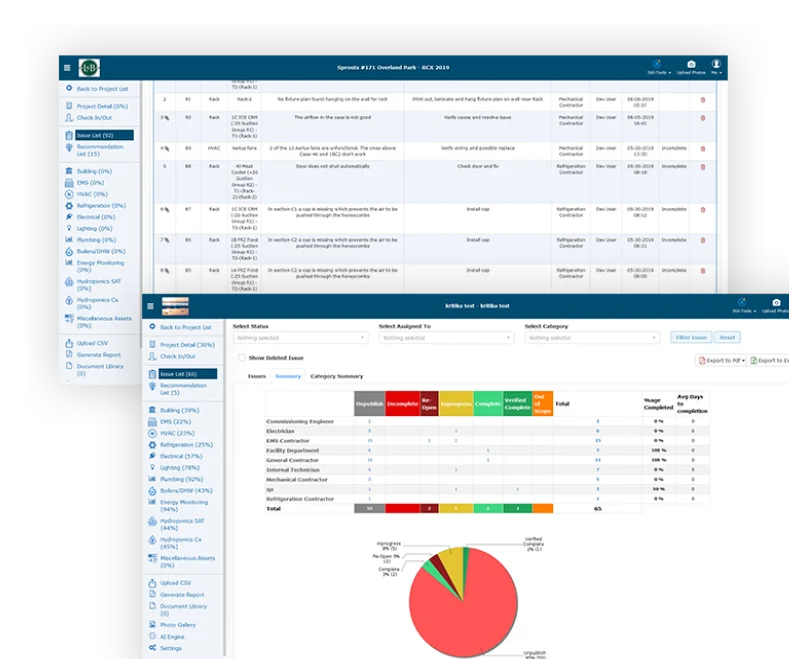This screenshot has height=659, width=789.
Task: Click EMS (22%) icon in kritika sidebar
Action: coord(152,422)
